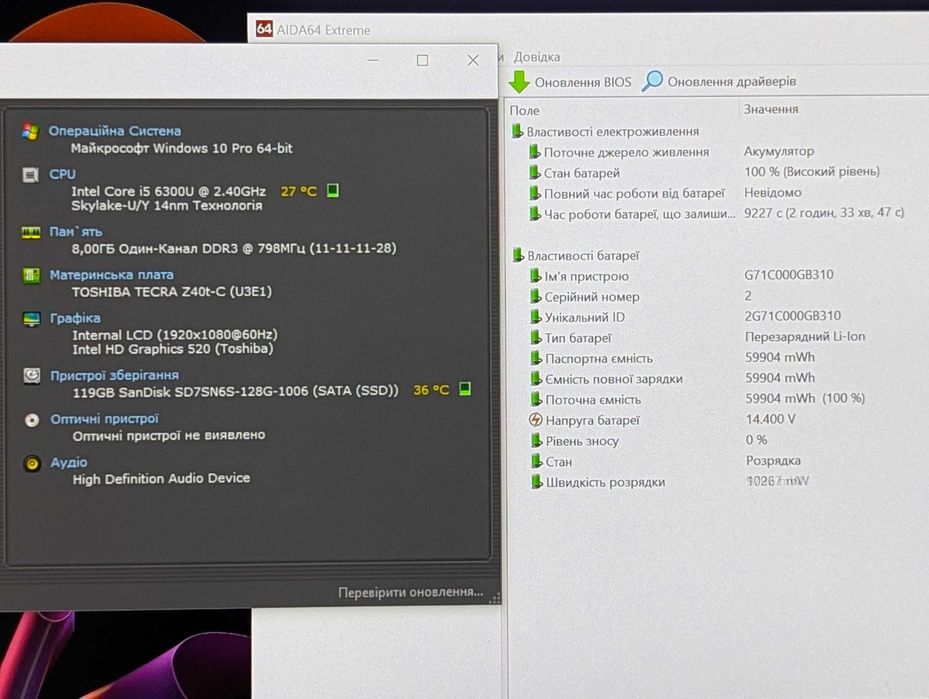
Task: Click the Ємність повної зарядки row icon
Action: (536, 379)
